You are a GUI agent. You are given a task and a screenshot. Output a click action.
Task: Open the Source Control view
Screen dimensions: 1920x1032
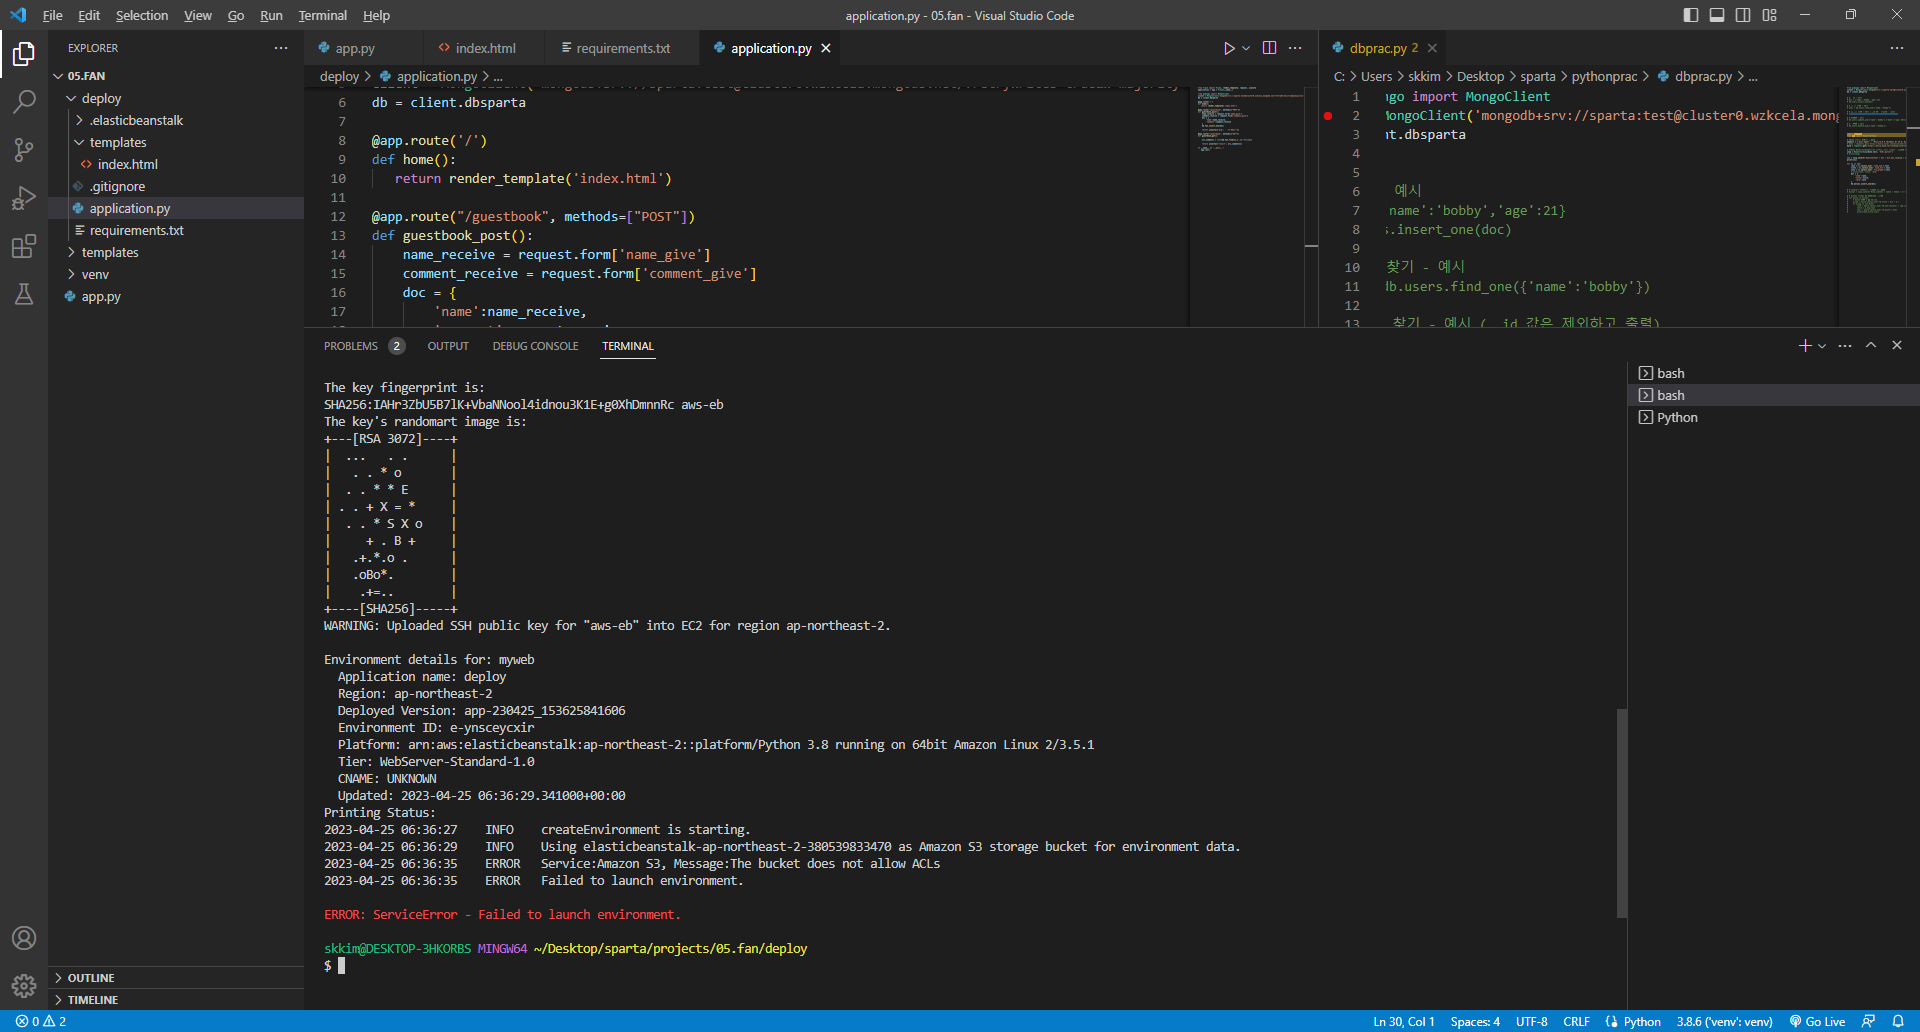click(x=24, y=150)
